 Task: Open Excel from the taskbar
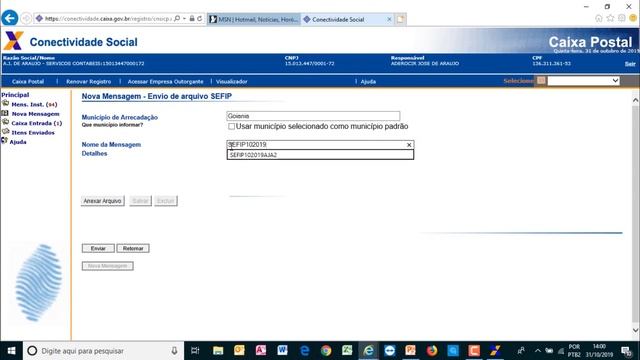347,351
